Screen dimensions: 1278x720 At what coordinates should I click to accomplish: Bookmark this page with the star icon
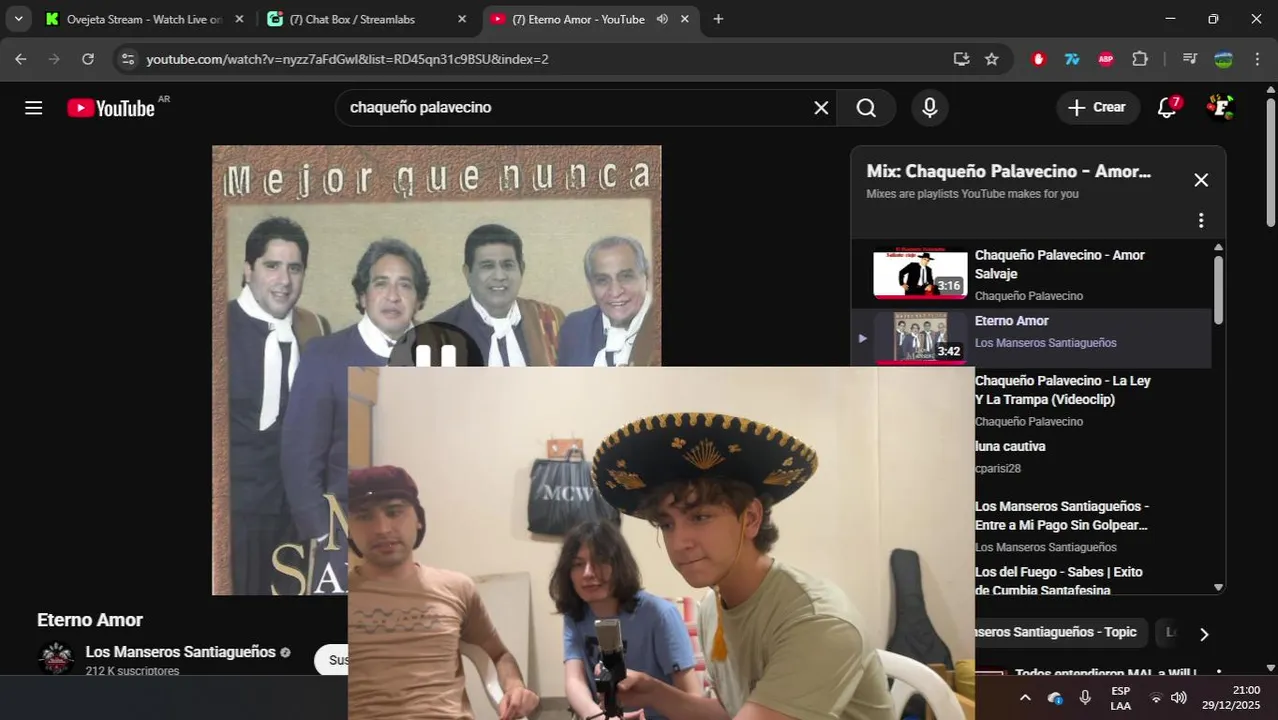tap(992, 59)
